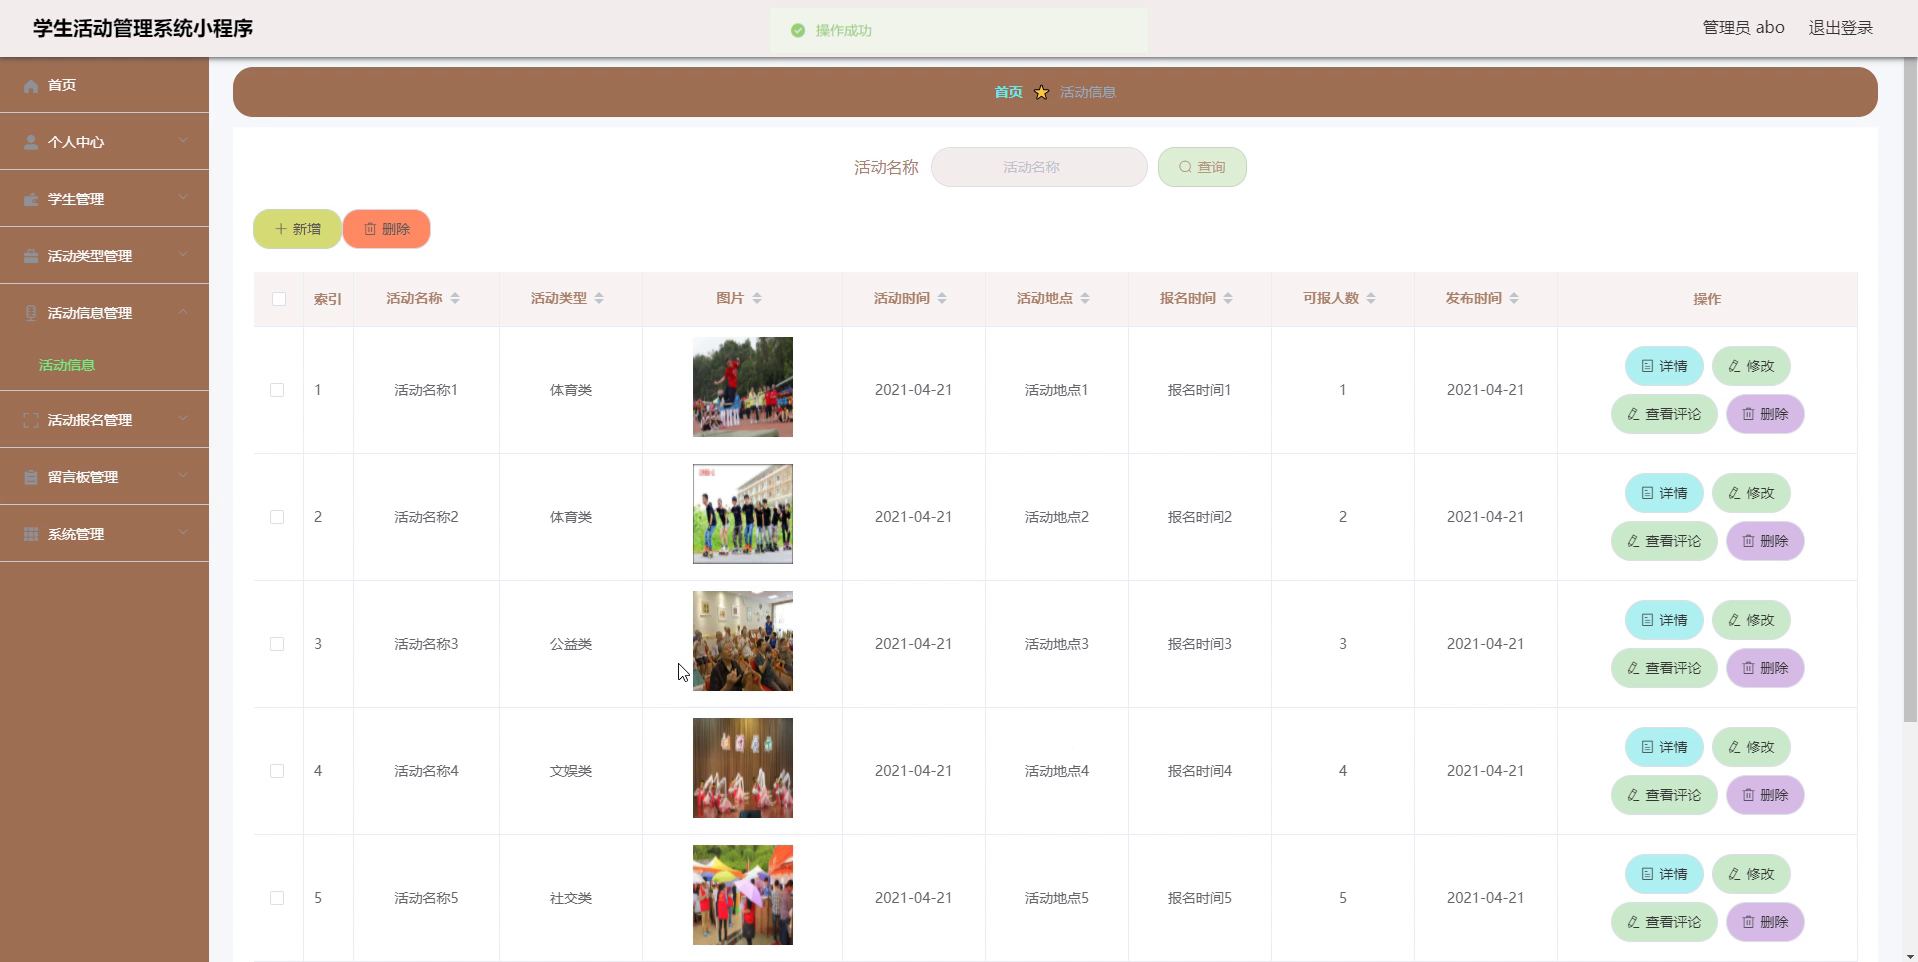Click the 活动名称 search input field

[1039, 167]
